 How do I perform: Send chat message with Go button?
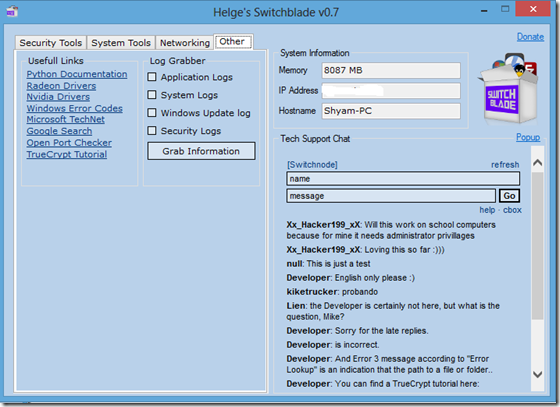pos(509,196)
